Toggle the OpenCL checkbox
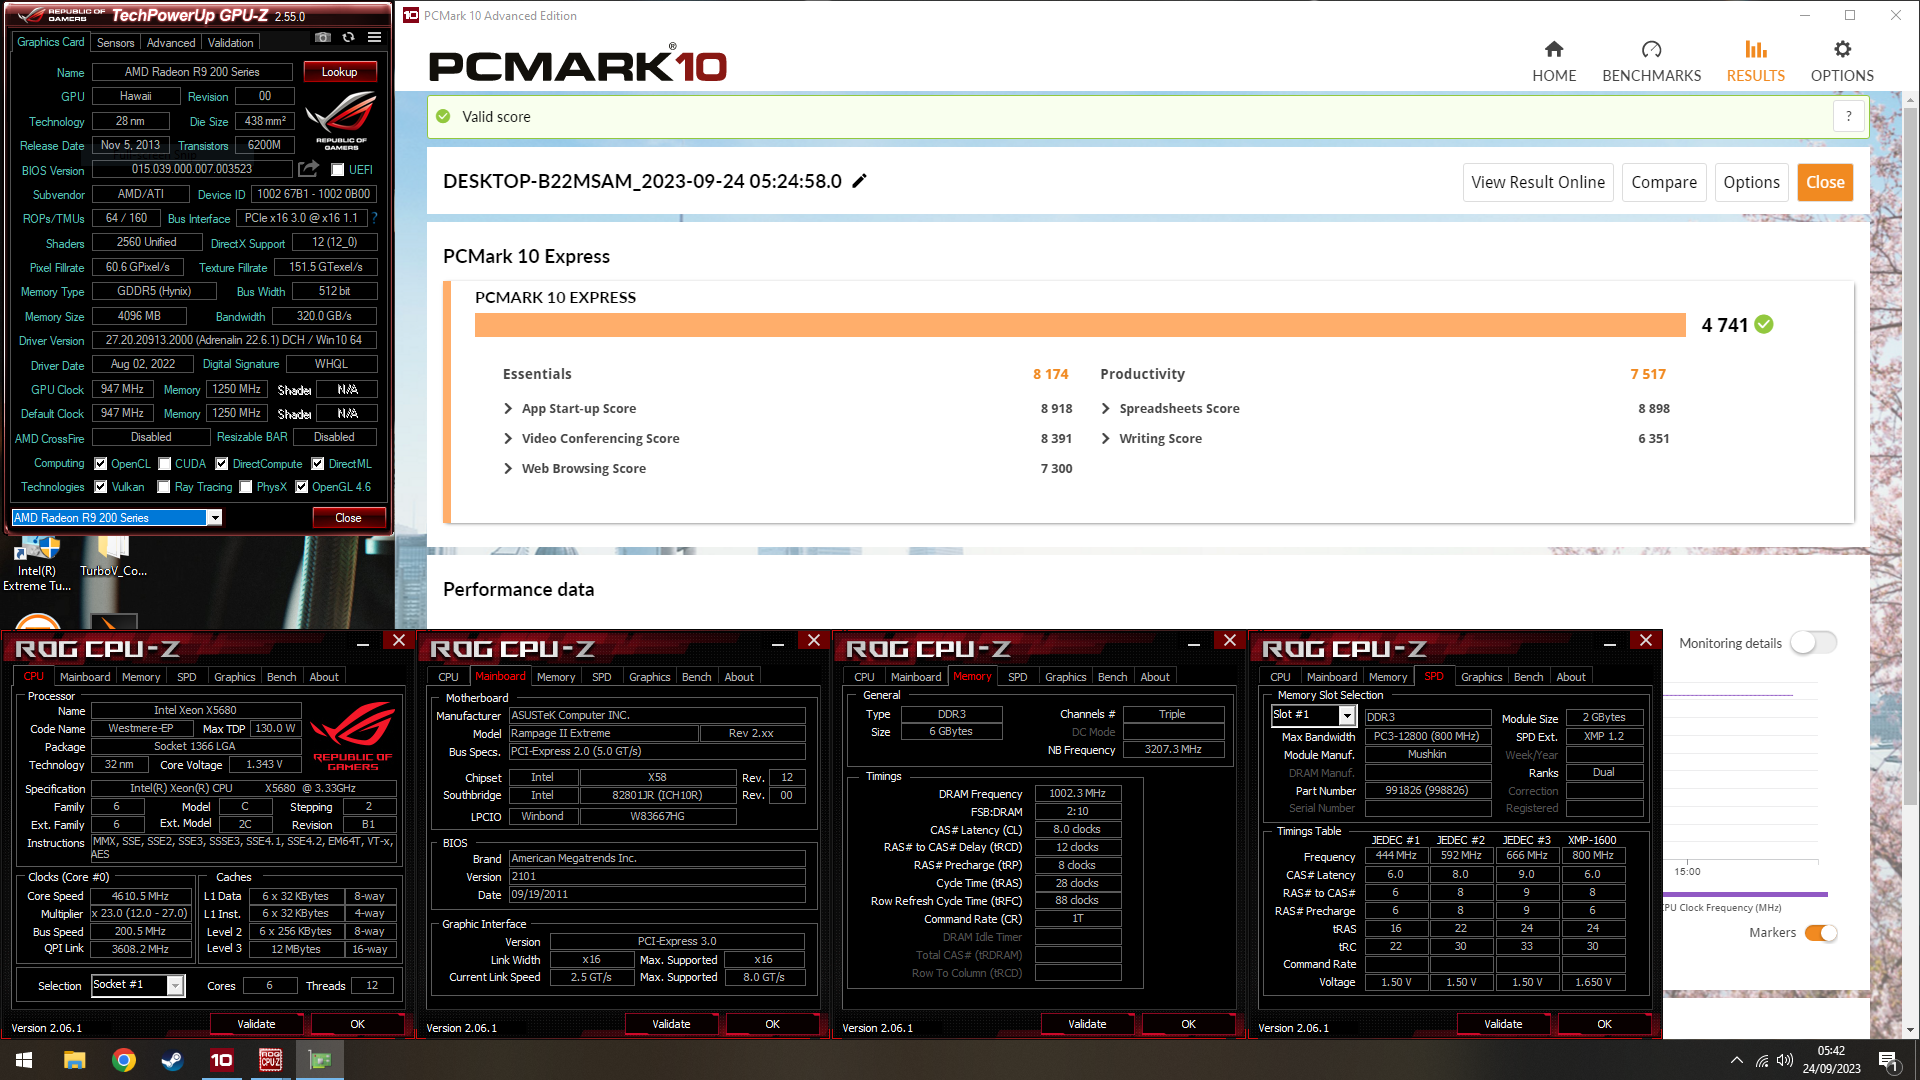The image size is (1920, 1080). coord(100,464)
